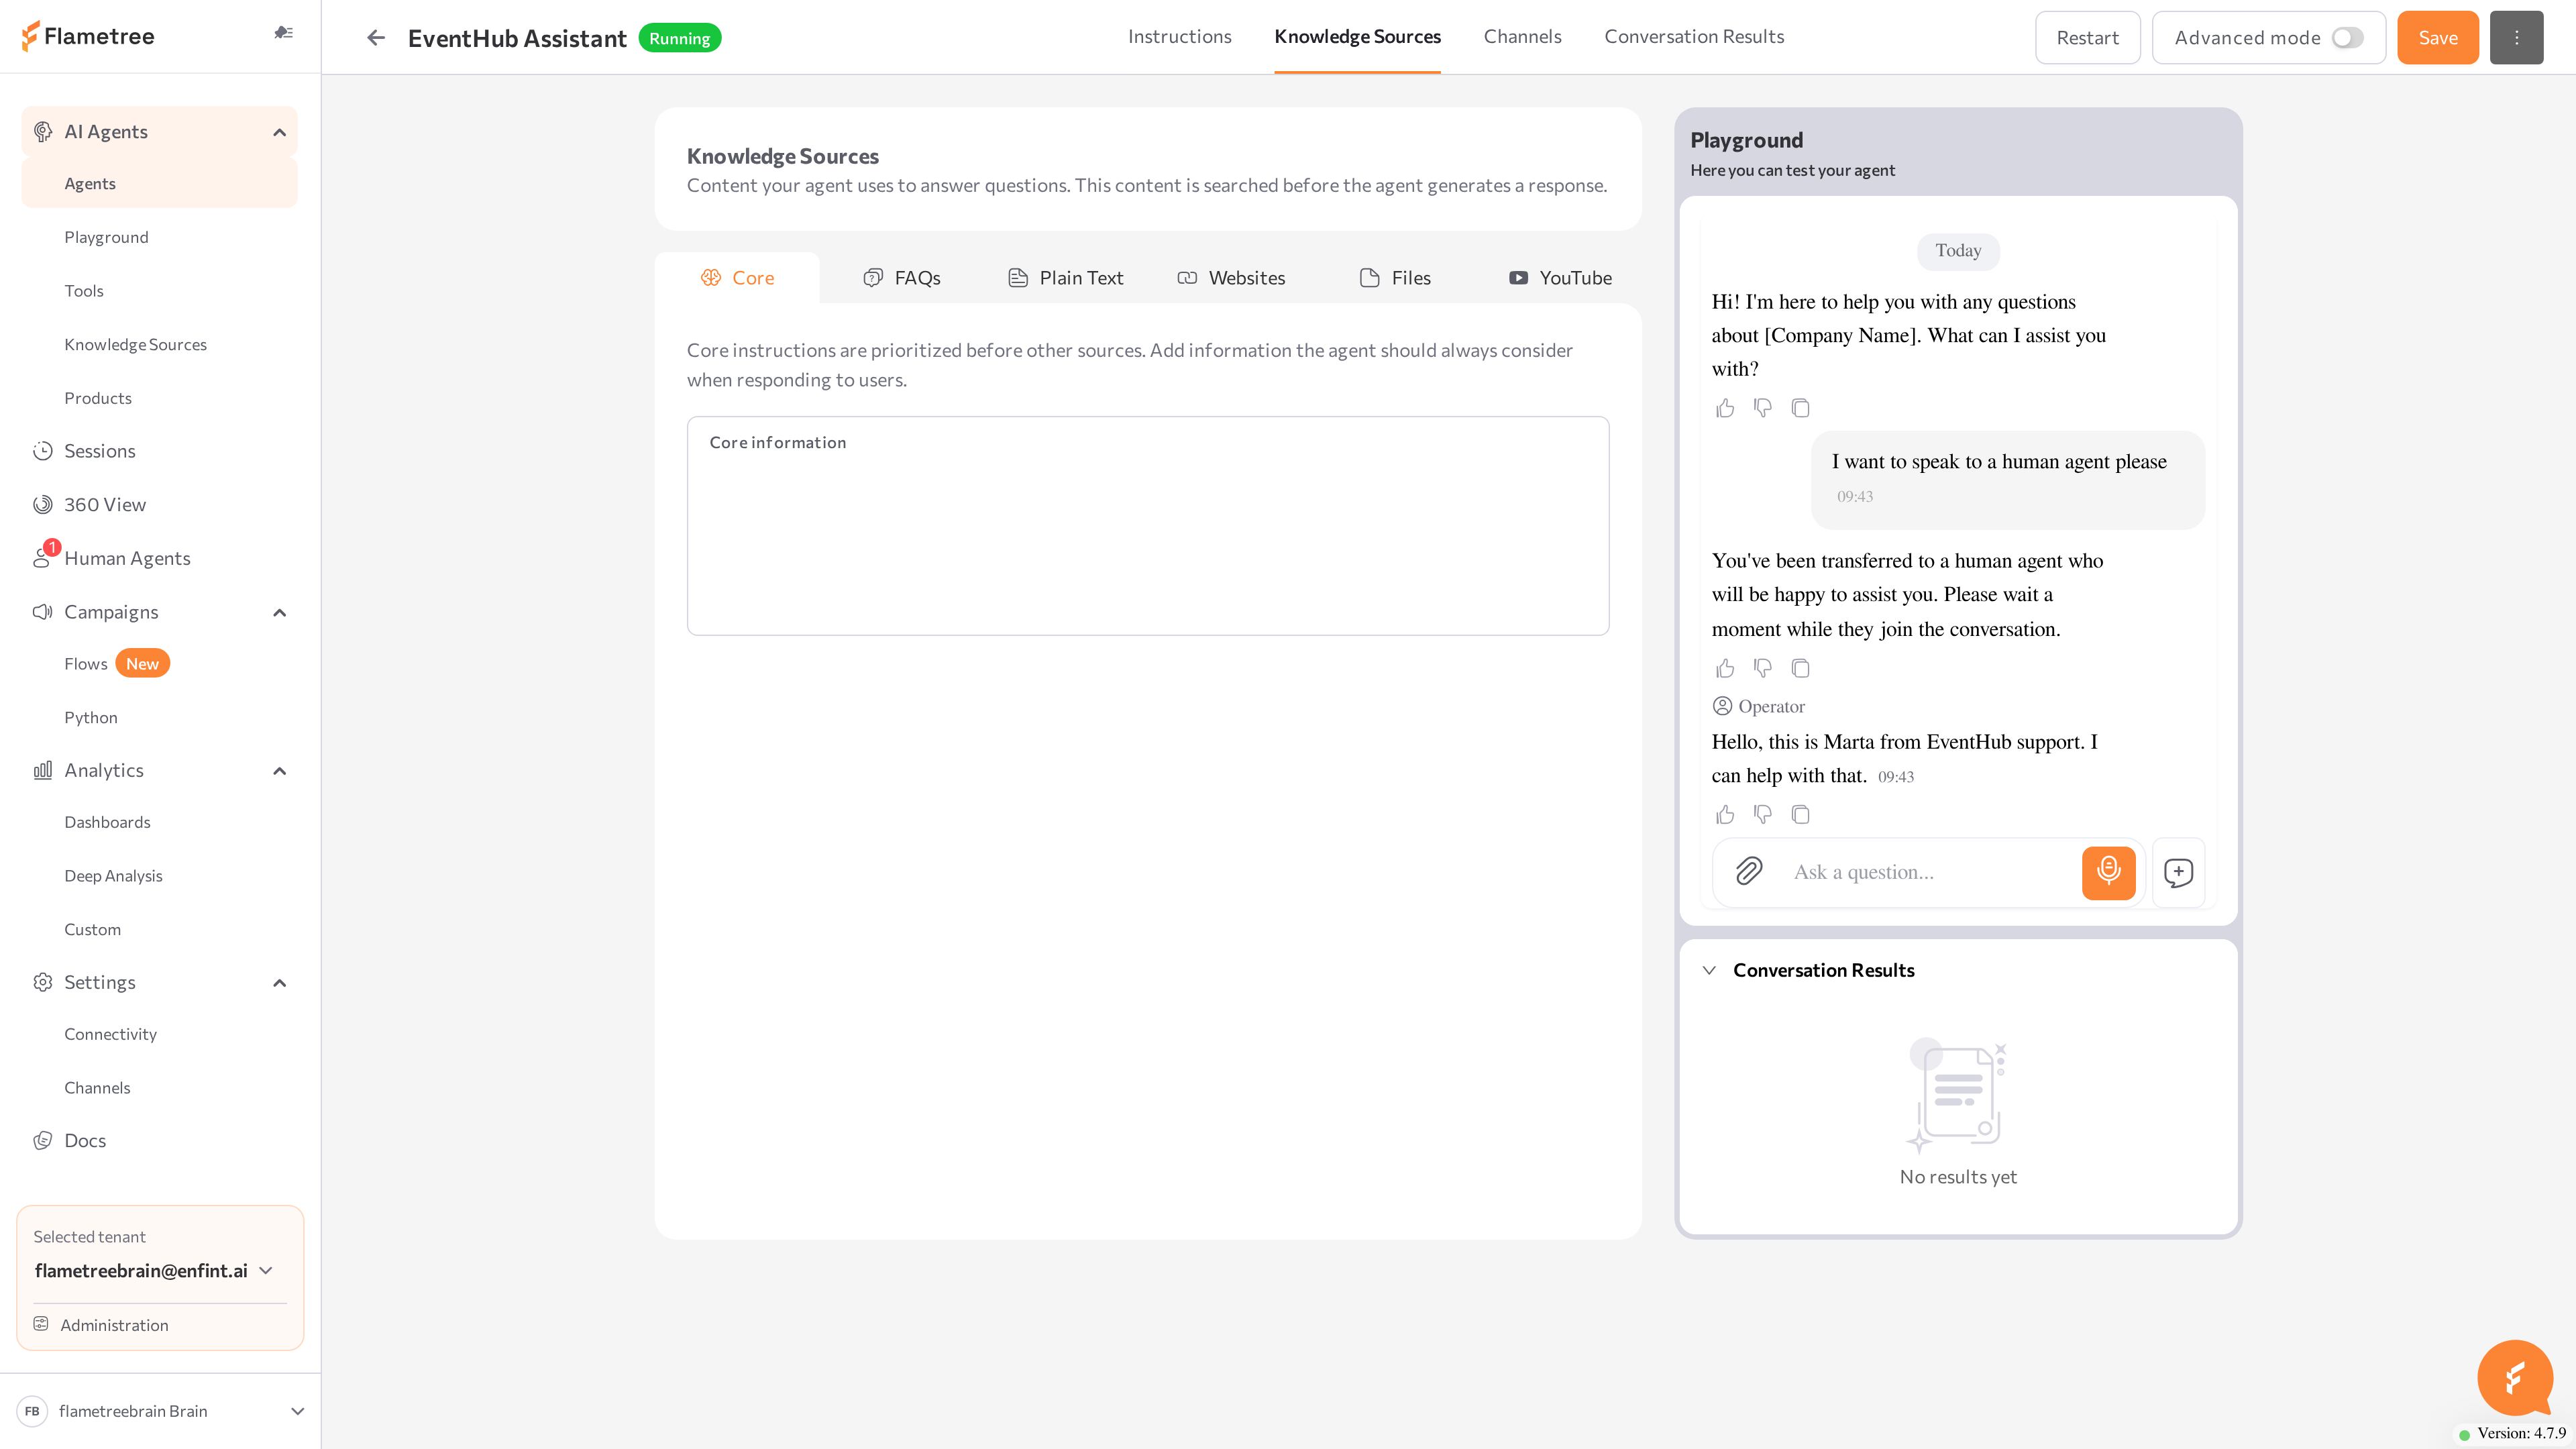2576x1449 pixels.
Task: Switch to the Channels top tab
Action: click(x=1522, y=37)
